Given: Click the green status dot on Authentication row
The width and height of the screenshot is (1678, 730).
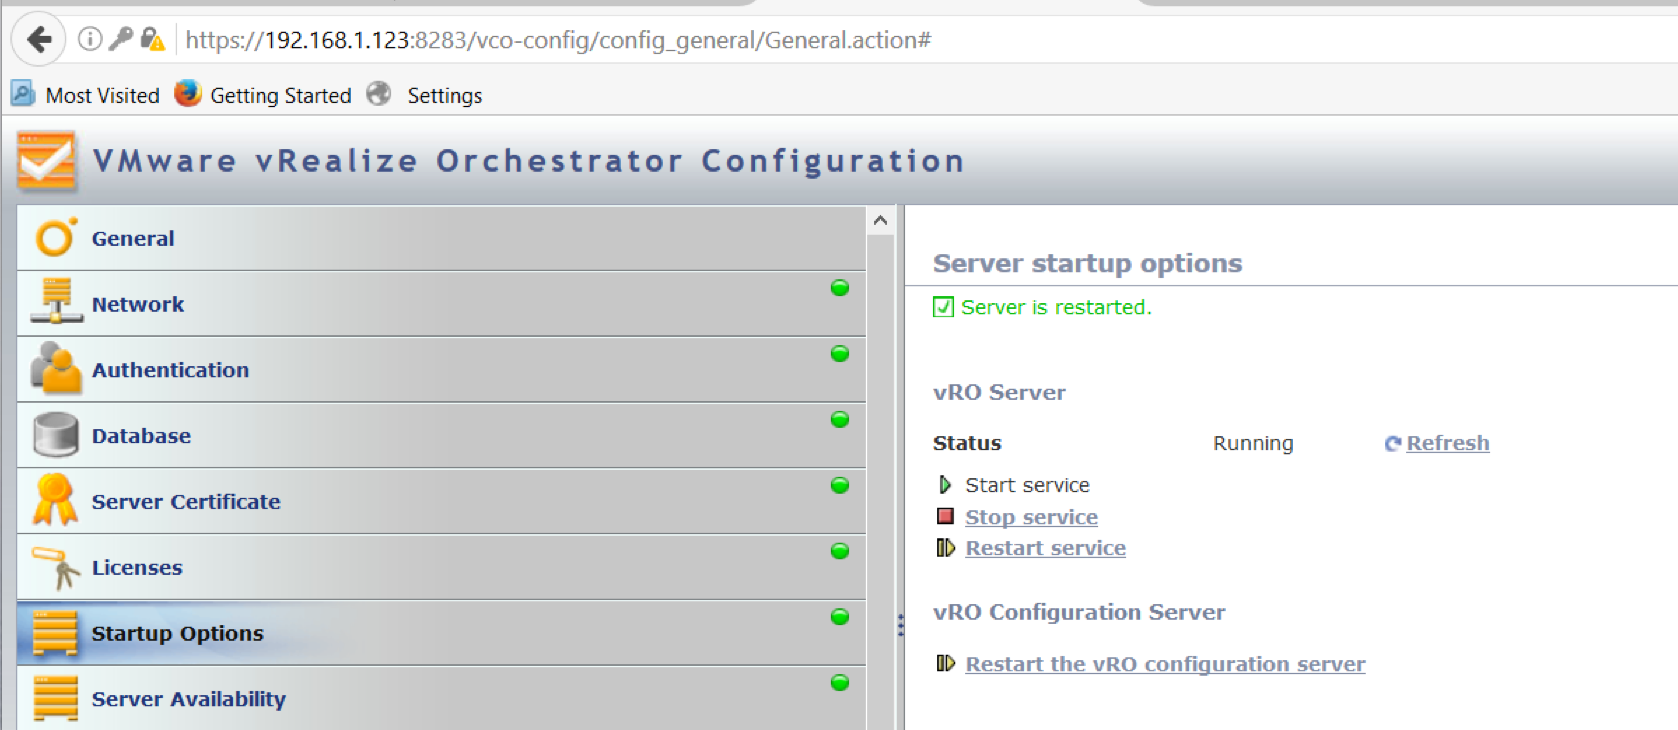Looking at the screenshot, I should [840, 354].
